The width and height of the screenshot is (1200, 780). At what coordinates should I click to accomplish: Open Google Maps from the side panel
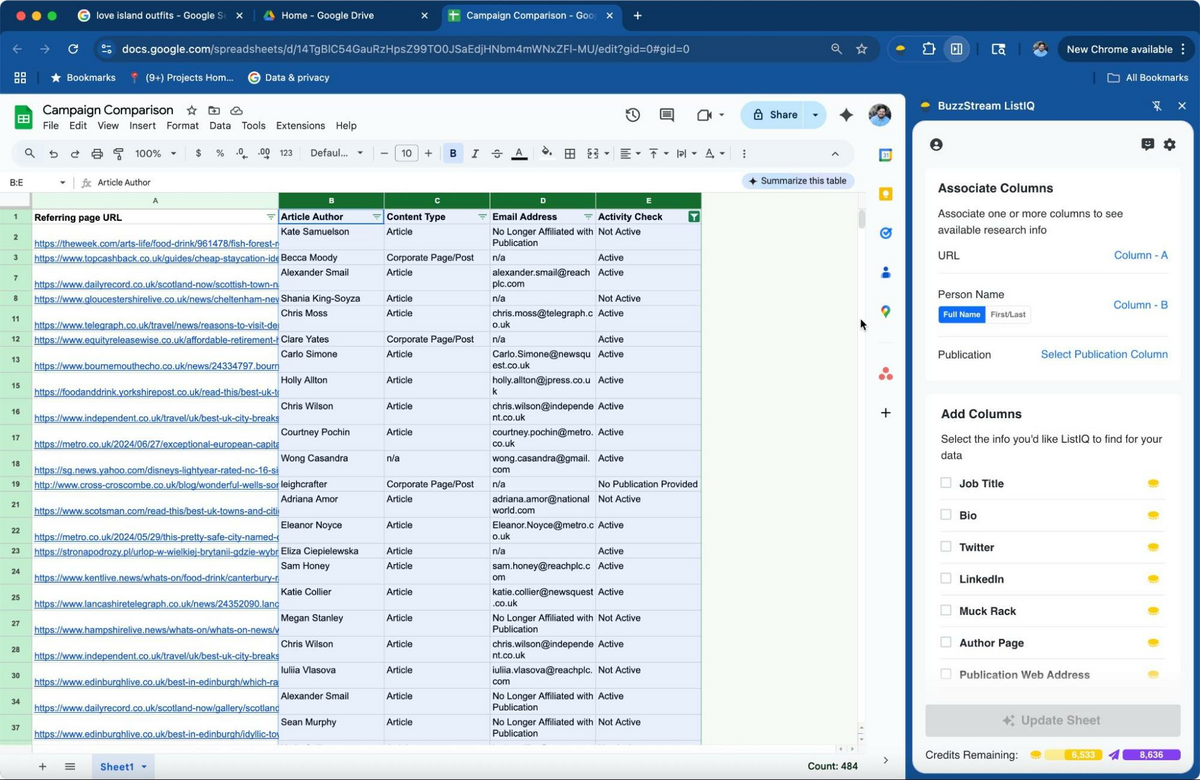point(885,311)
